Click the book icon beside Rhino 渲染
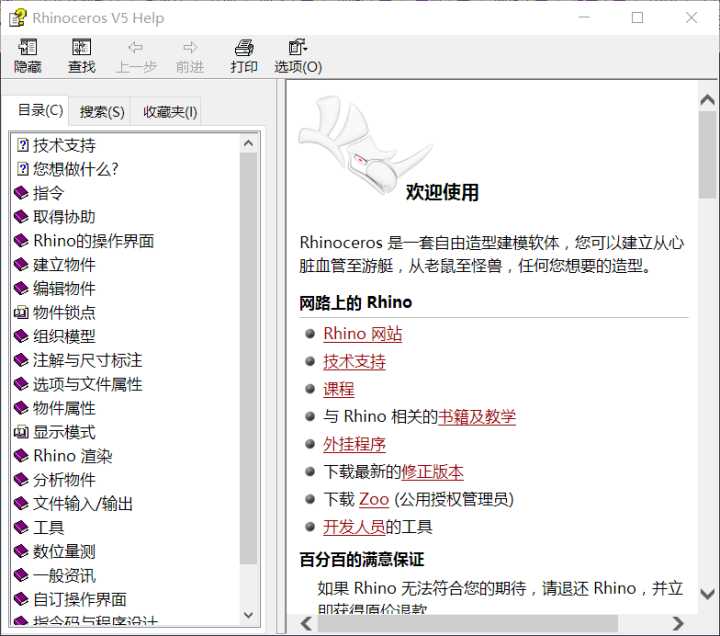 point(21,456)
